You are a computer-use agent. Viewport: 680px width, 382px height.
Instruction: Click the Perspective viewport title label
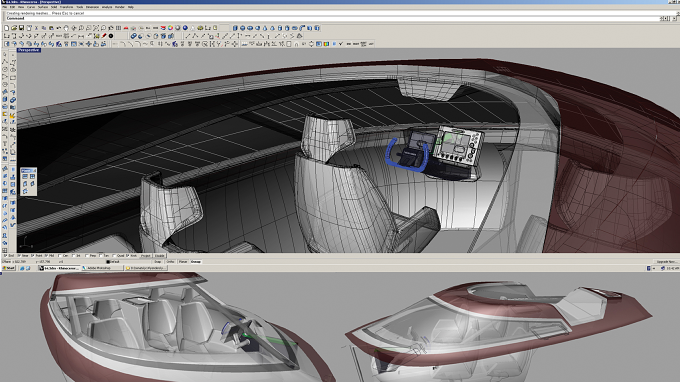[29, 50]
